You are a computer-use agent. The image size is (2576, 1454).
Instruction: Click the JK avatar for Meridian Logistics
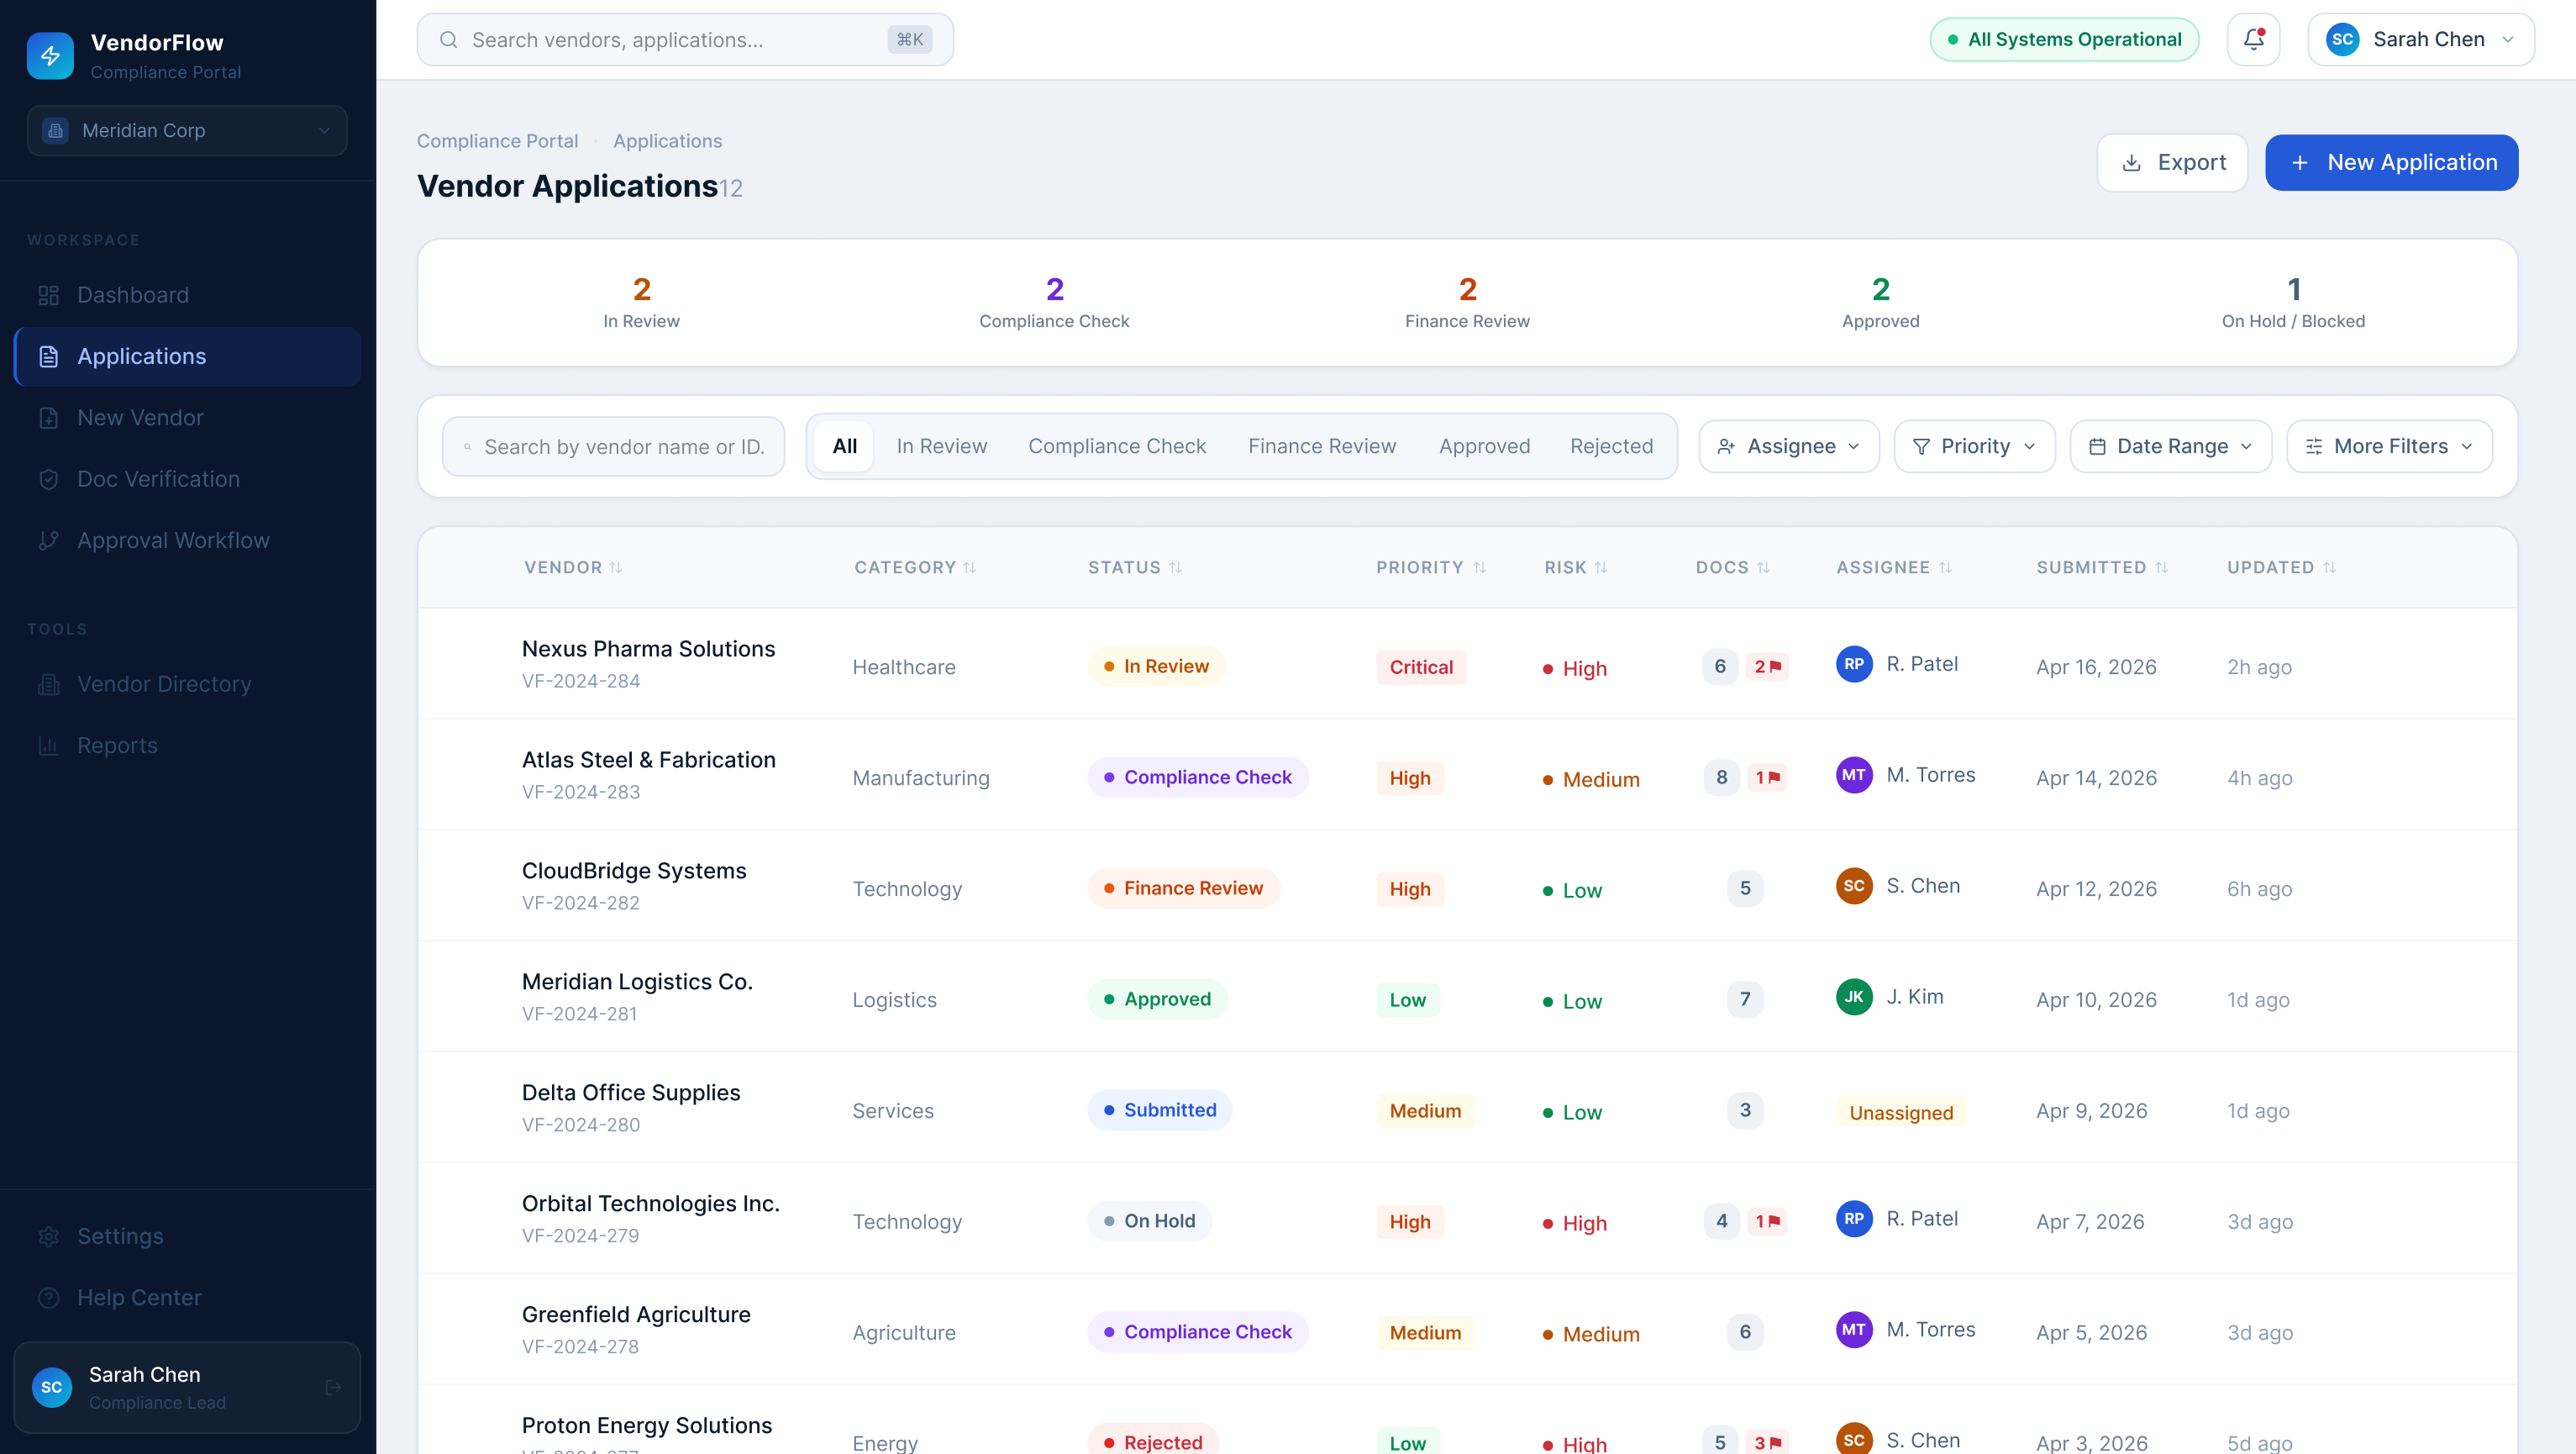coord(1854,997)
